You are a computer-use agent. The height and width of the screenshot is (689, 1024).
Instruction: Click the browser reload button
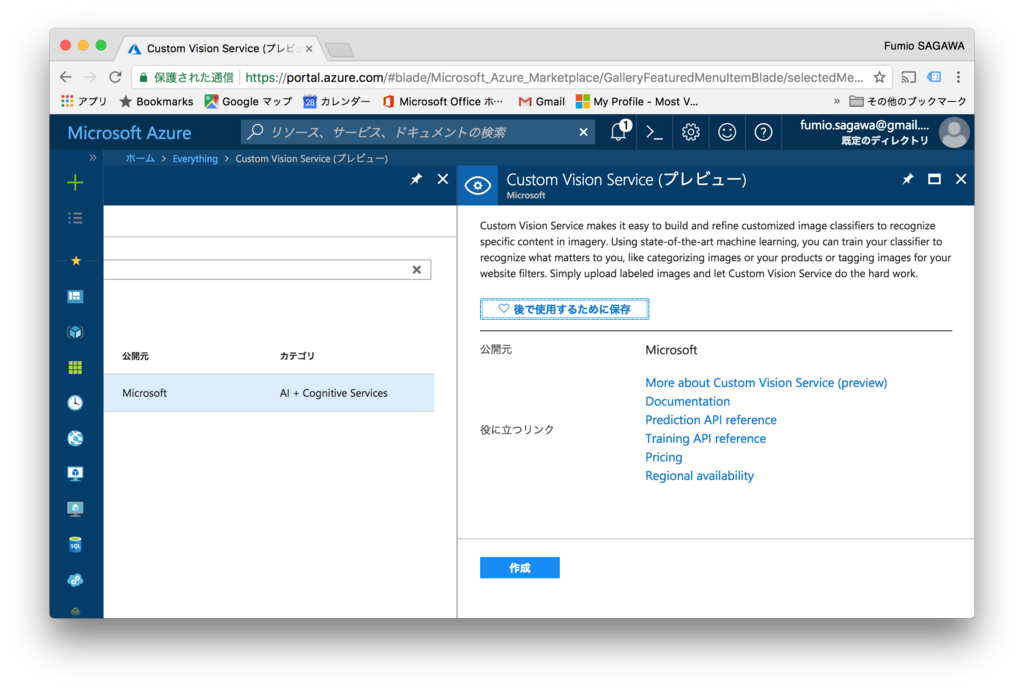tap(116, 77)
